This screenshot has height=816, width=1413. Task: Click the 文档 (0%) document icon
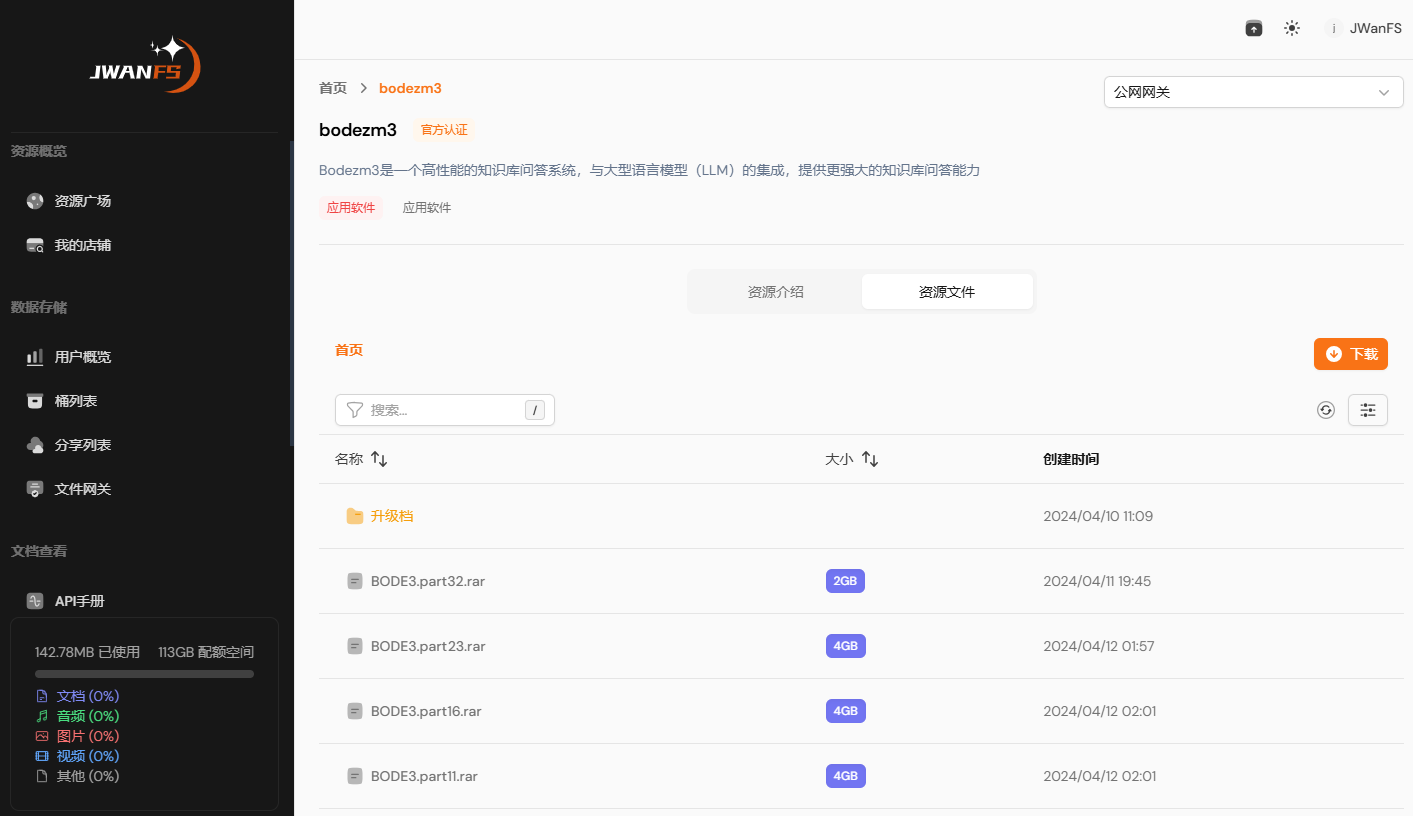pos(42,696)
